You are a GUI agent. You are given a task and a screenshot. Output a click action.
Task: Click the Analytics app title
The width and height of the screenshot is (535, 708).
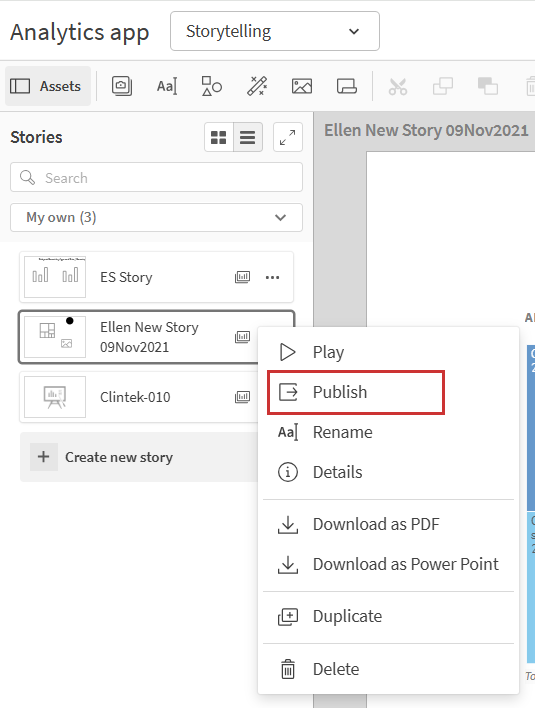80,33
